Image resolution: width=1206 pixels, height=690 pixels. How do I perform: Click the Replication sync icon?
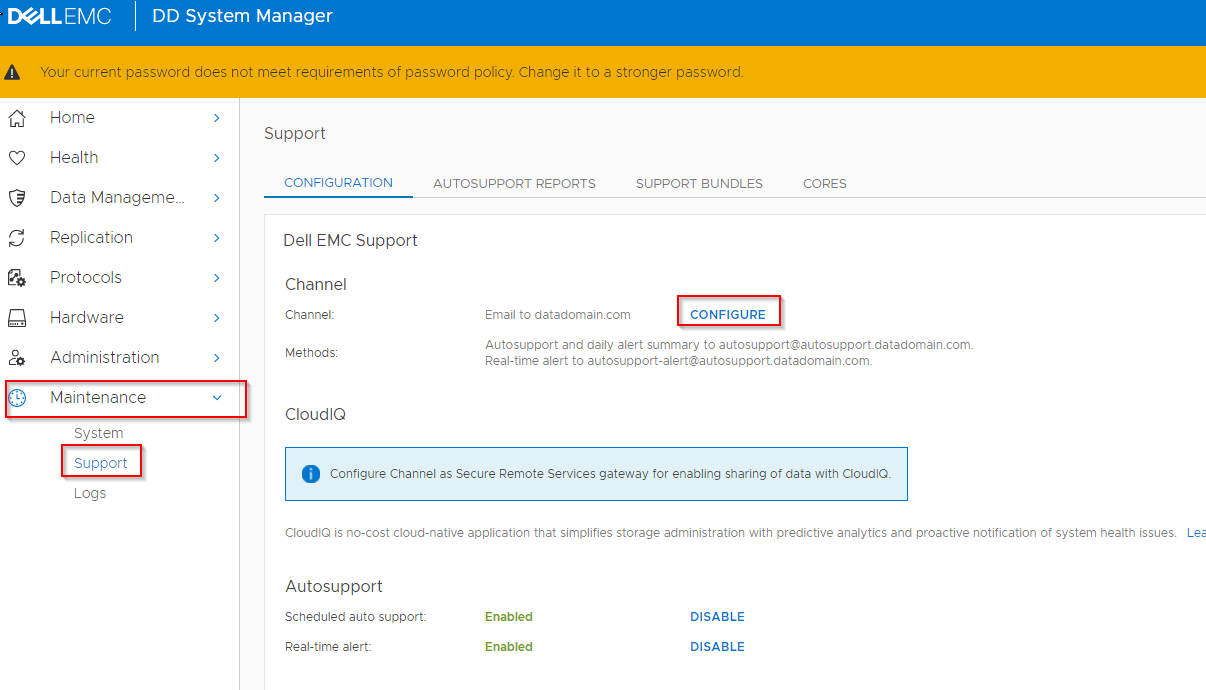[19, 237]
